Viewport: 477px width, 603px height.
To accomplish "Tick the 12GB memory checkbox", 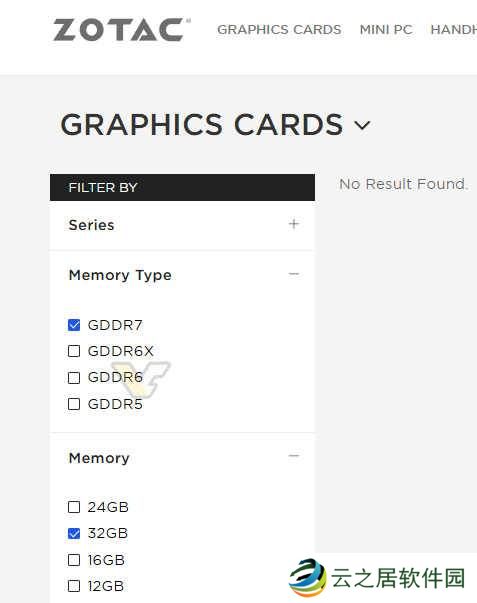I will pyautogui.click(x=74, y=586).
